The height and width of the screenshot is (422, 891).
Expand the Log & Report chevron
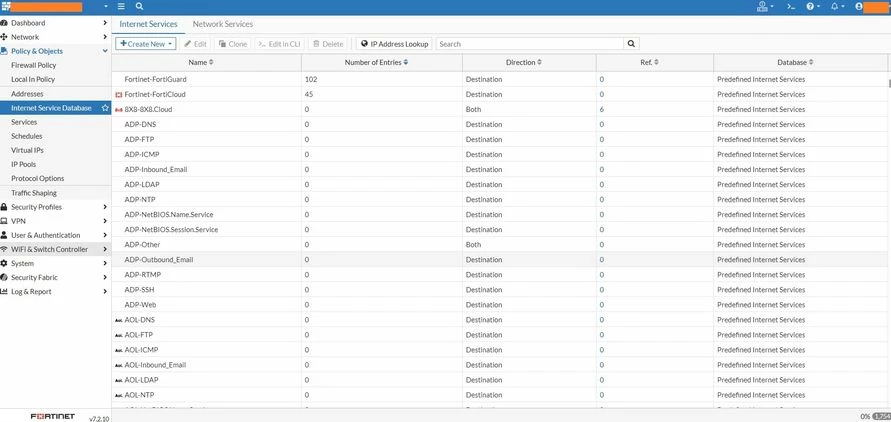(x=105, y=291)
